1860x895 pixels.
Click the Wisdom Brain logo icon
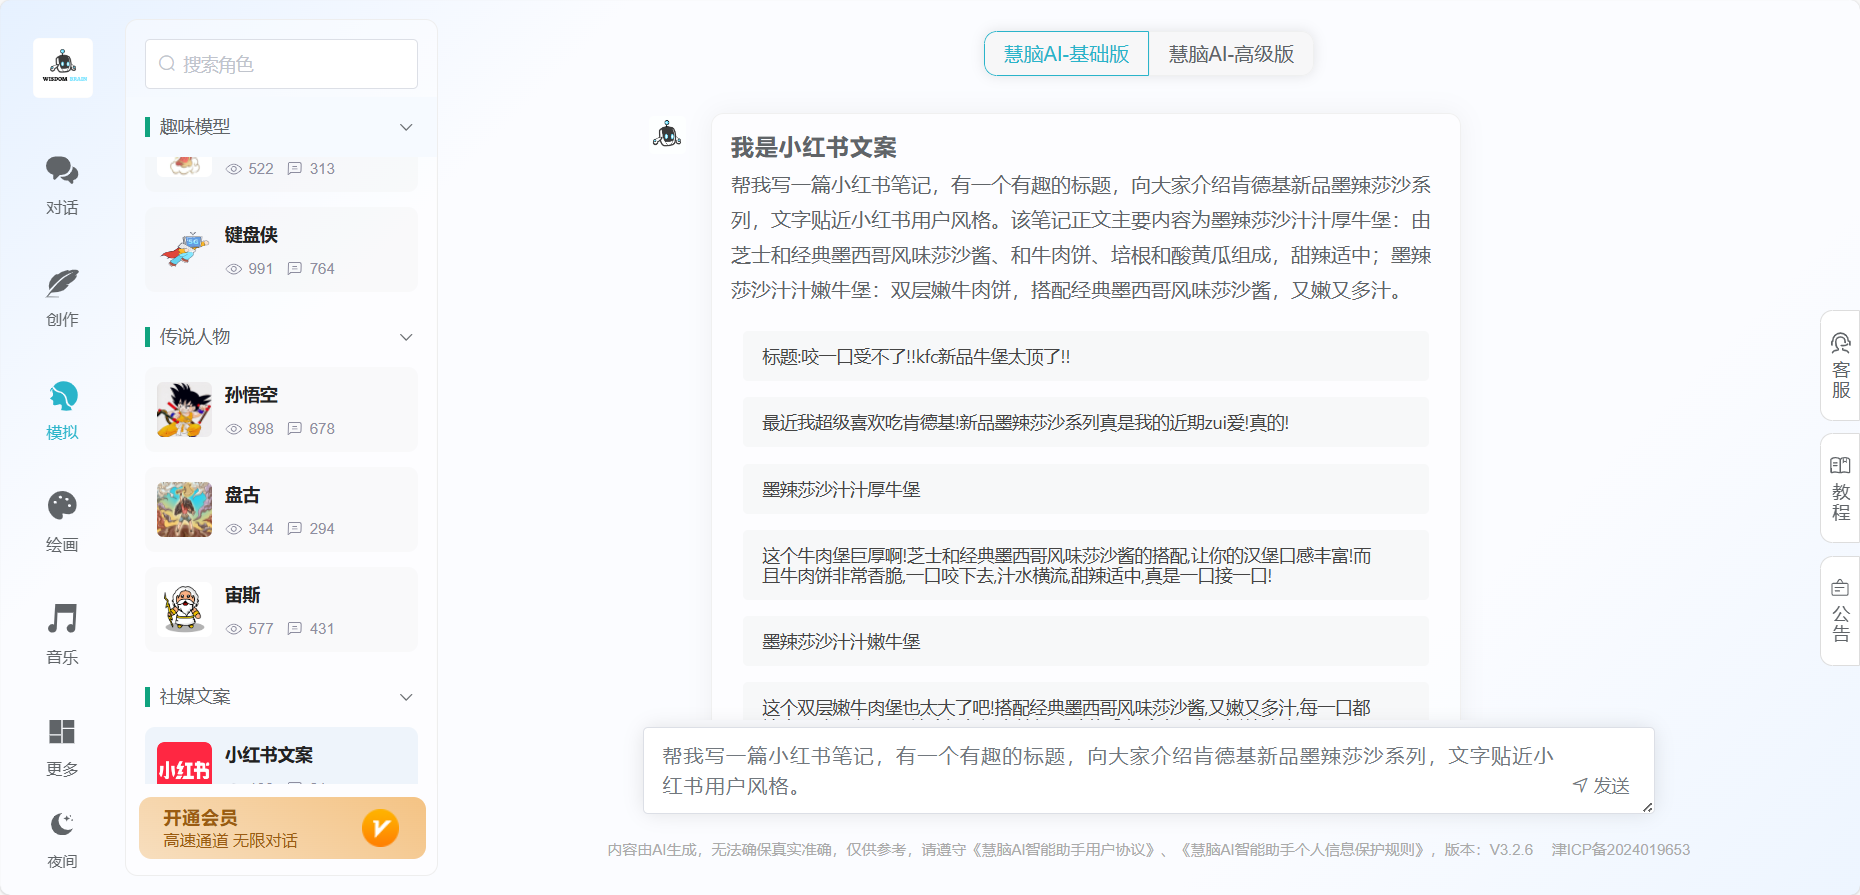pos(63,68)
